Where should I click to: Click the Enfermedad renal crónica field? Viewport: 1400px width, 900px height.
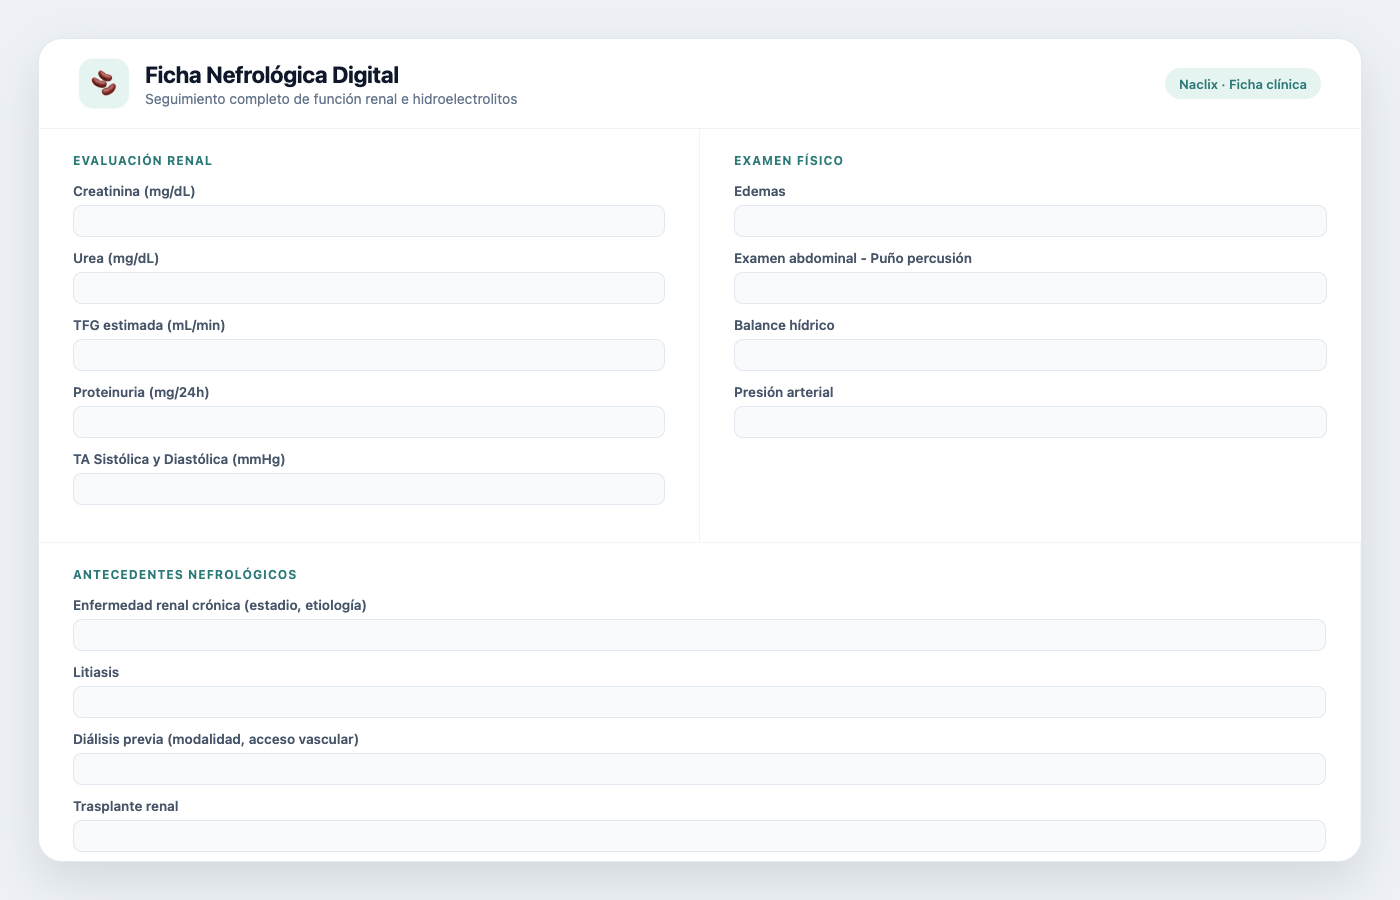point(699,635)
